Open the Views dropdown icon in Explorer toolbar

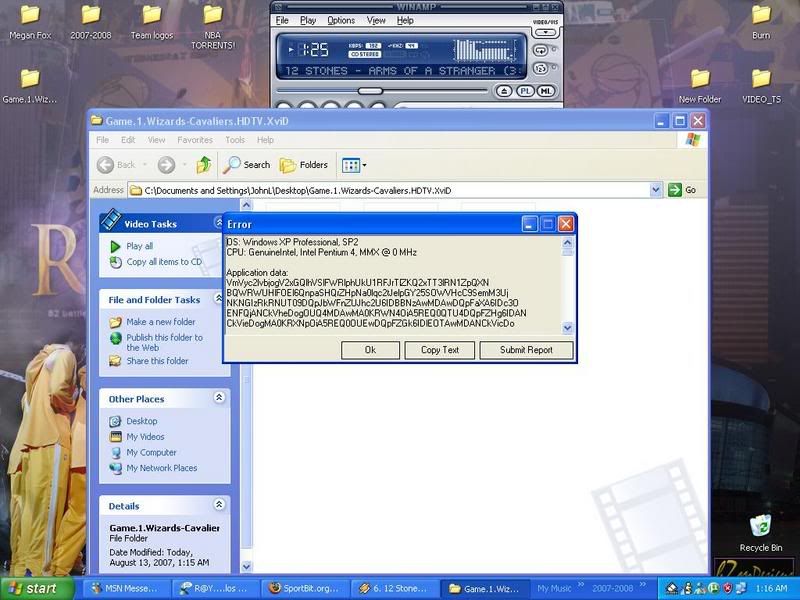[354, 165]
